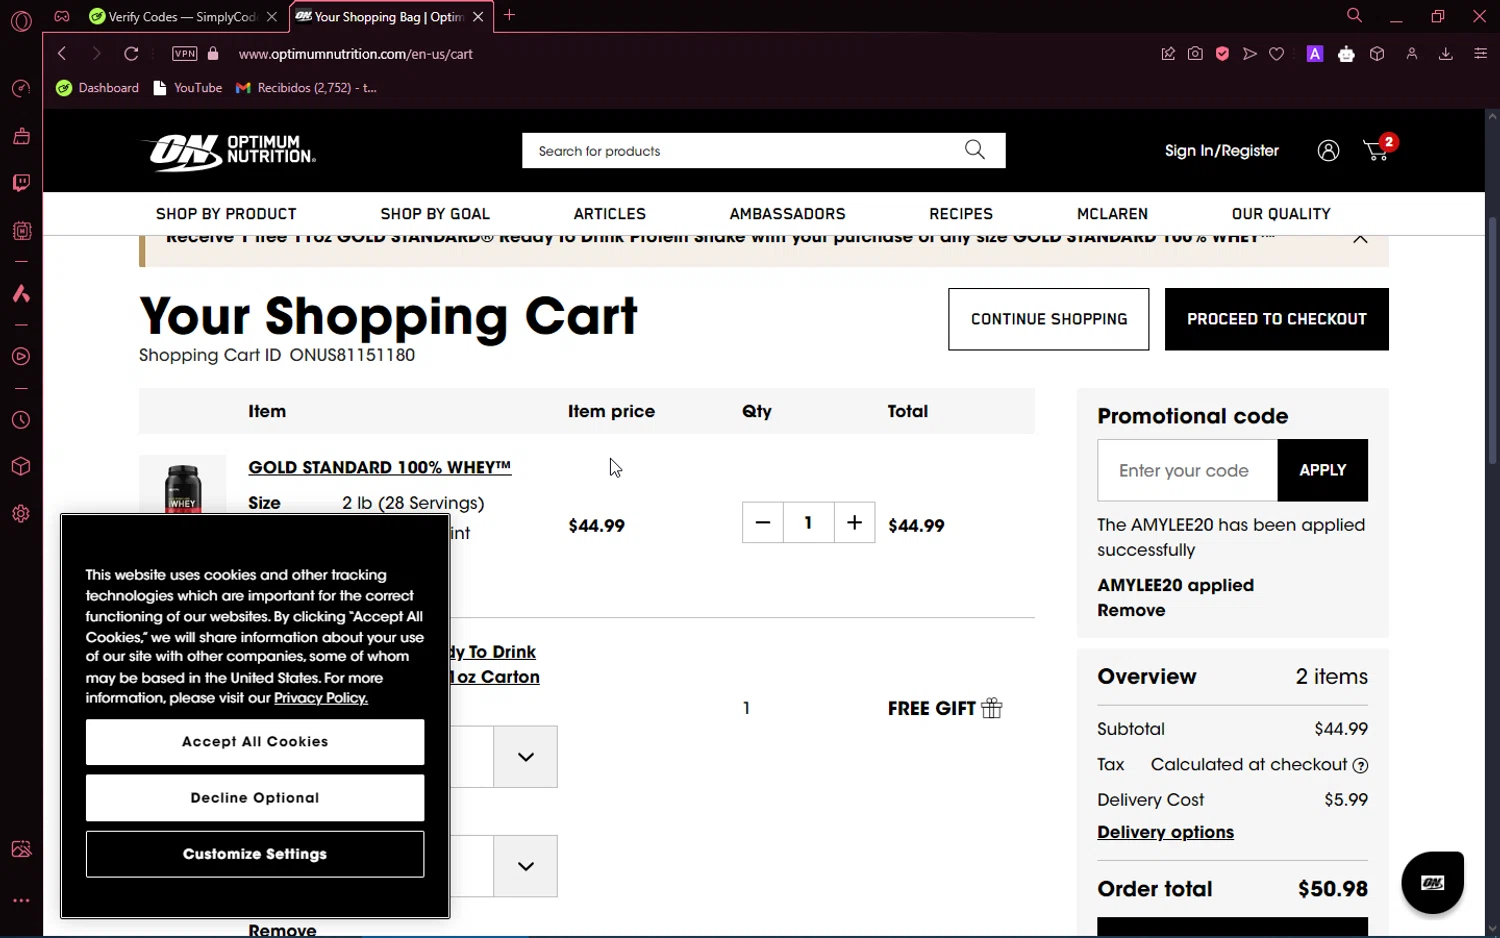The image size is (1500, 938).
Task: Collapse the free shake promo banner
Action: [1360, 239]
